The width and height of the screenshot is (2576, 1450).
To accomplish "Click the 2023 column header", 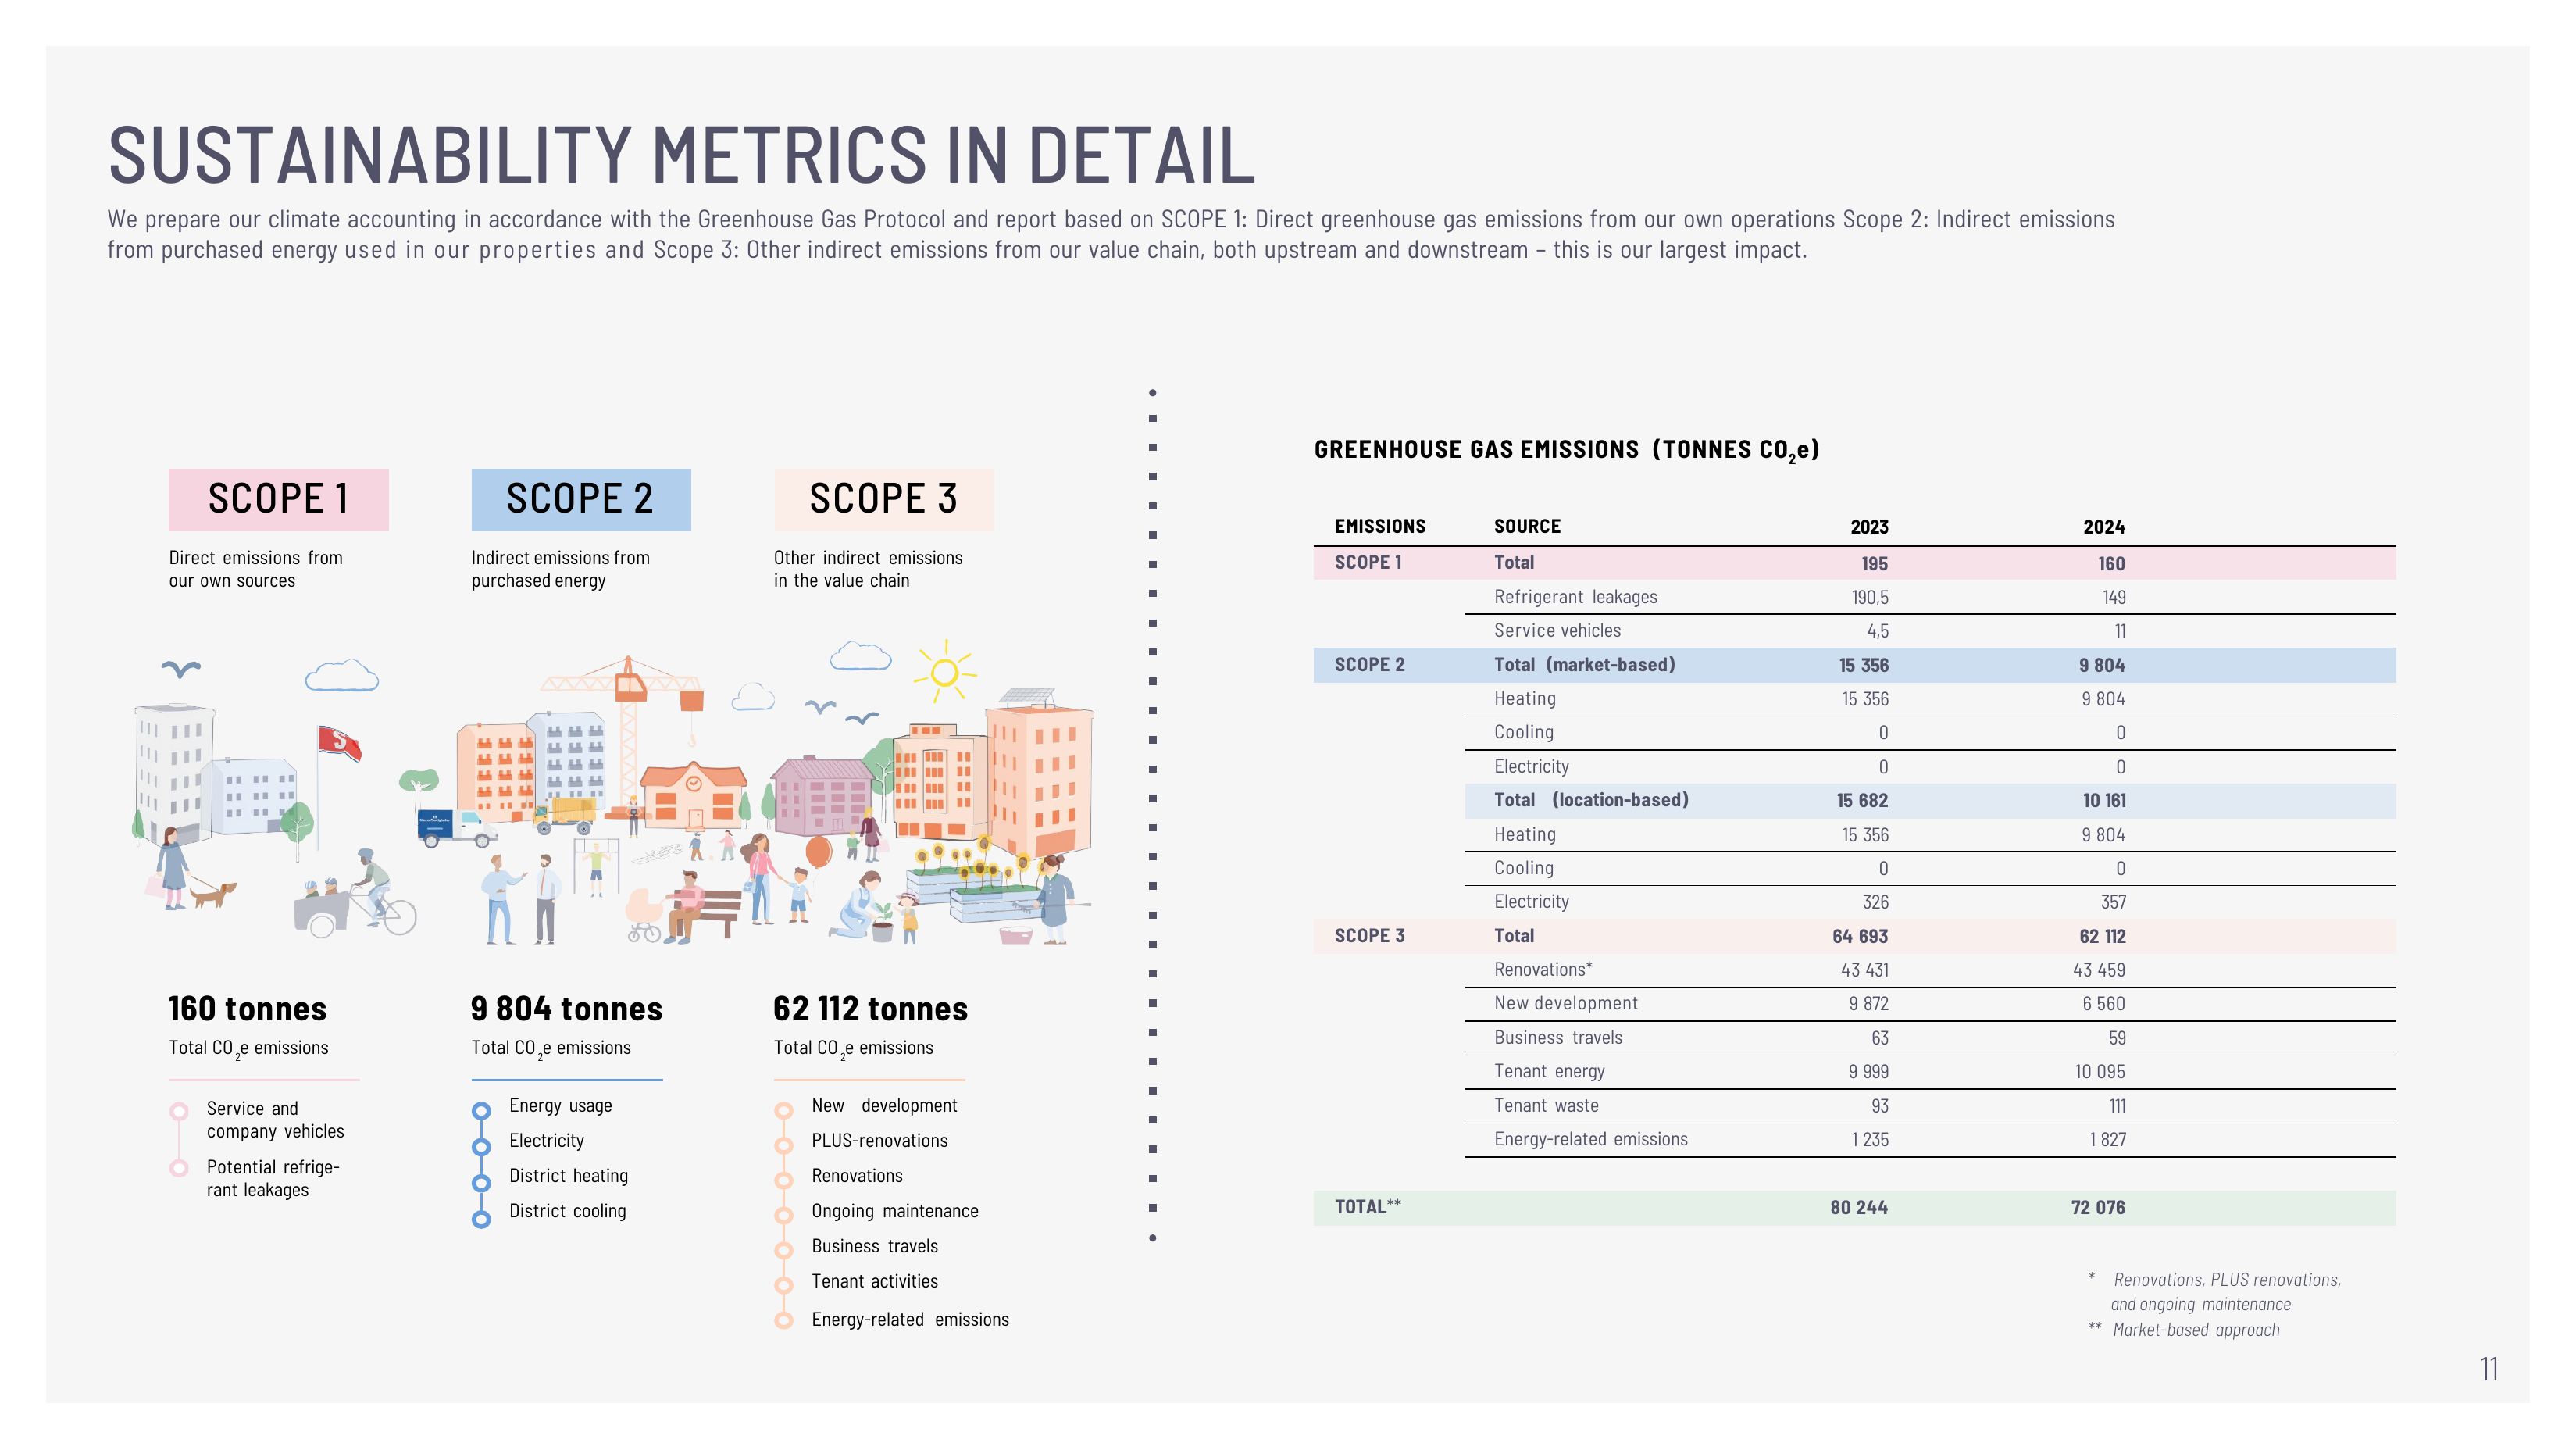I will click(1868, 527).
